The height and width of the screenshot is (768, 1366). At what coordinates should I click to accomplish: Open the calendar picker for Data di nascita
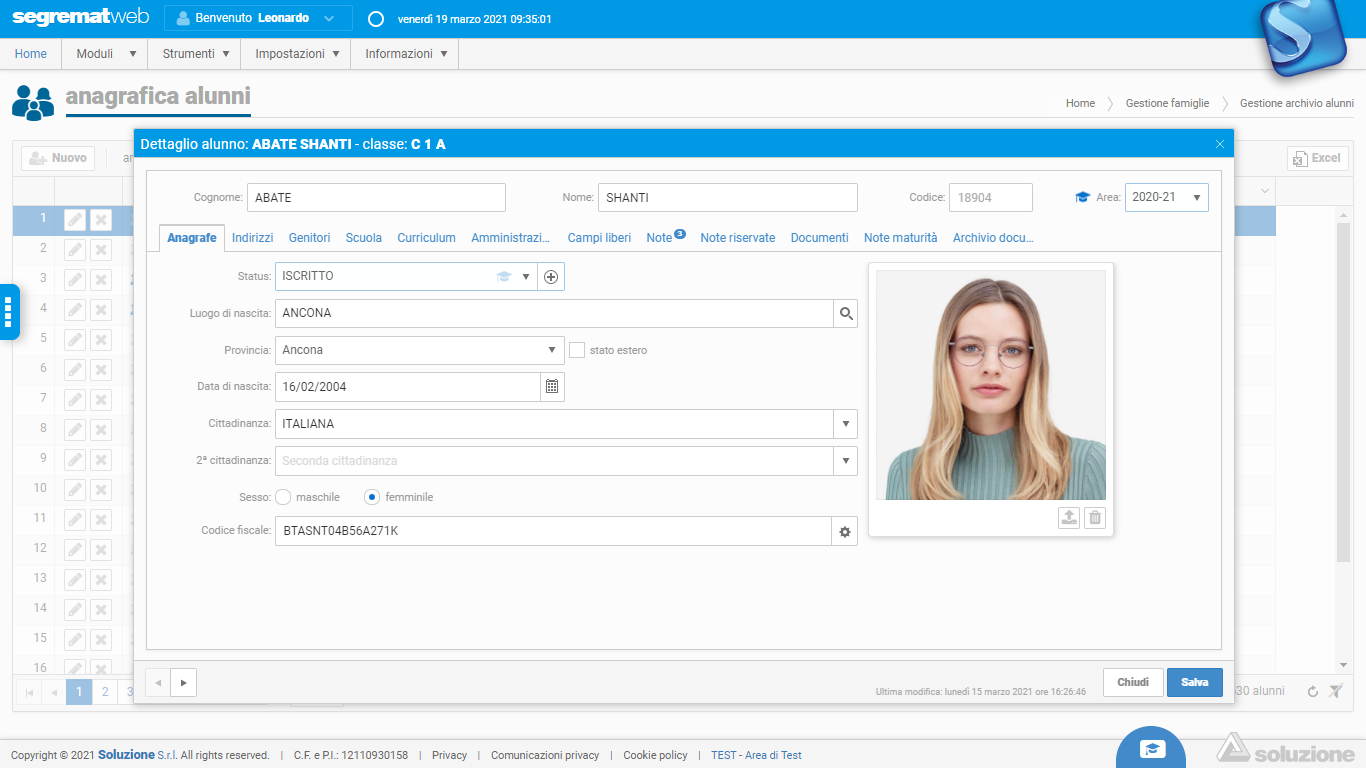[552, 387]
